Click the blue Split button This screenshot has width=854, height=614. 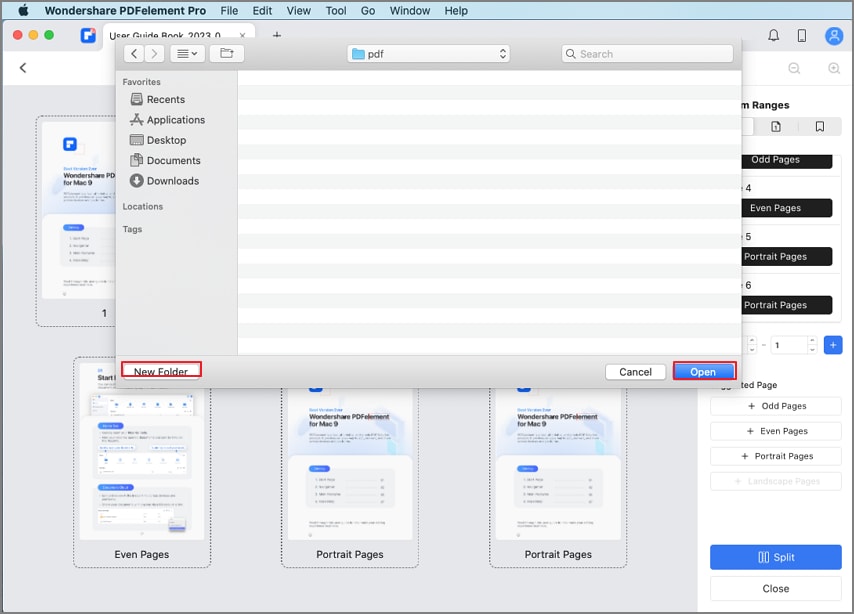(776, 557)
